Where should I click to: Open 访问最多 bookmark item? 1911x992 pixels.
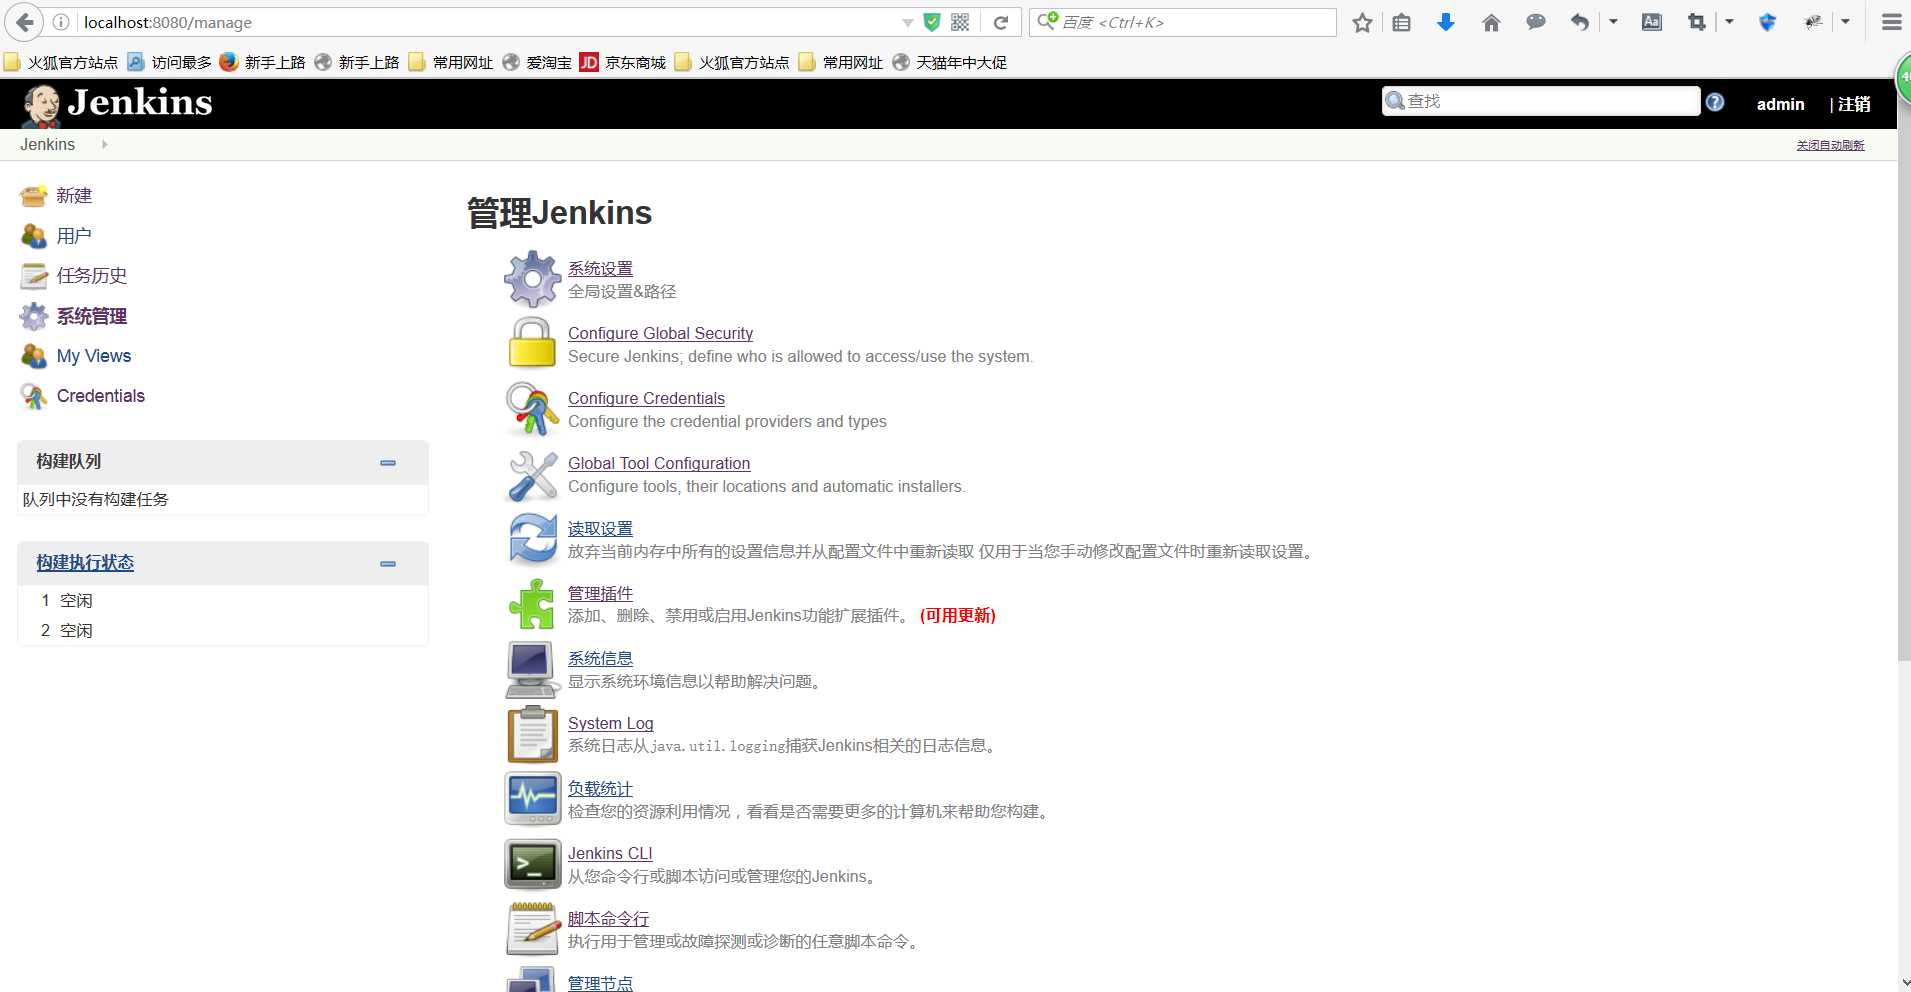170,62
